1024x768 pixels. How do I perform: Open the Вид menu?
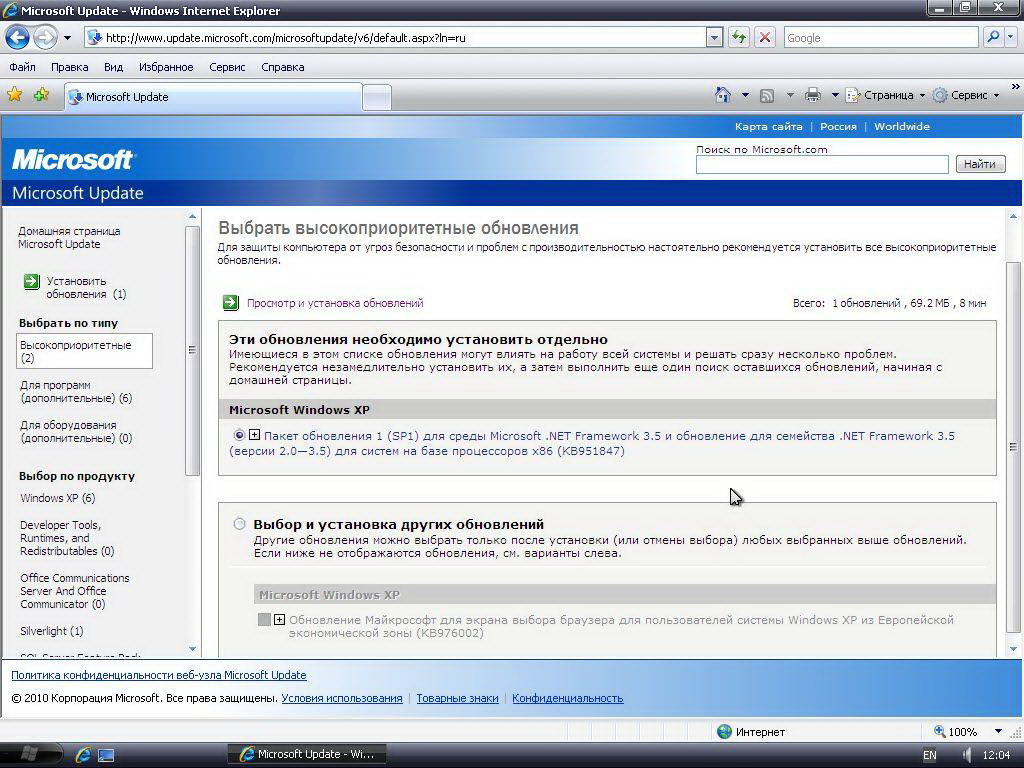113,67
